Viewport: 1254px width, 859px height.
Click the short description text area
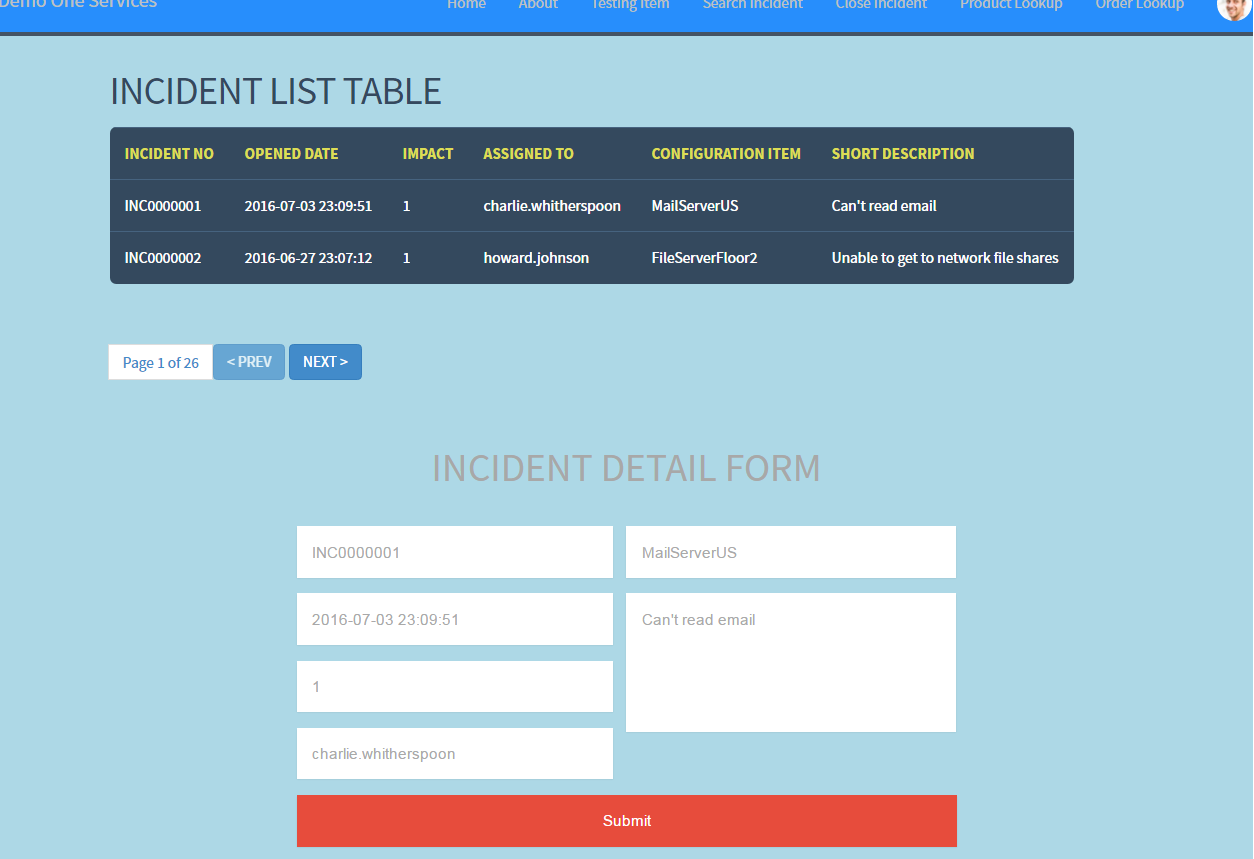click(790, 662)
